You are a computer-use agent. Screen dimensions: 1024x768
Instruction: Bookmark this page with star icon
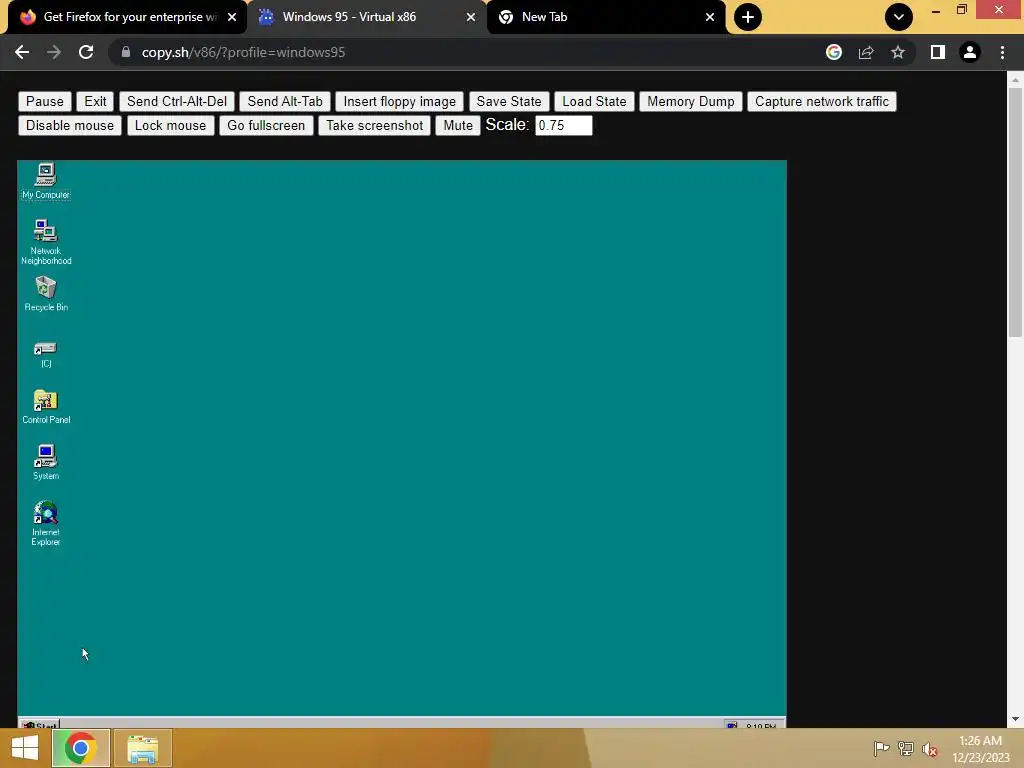pyautogui.click(x=898, y=52)
